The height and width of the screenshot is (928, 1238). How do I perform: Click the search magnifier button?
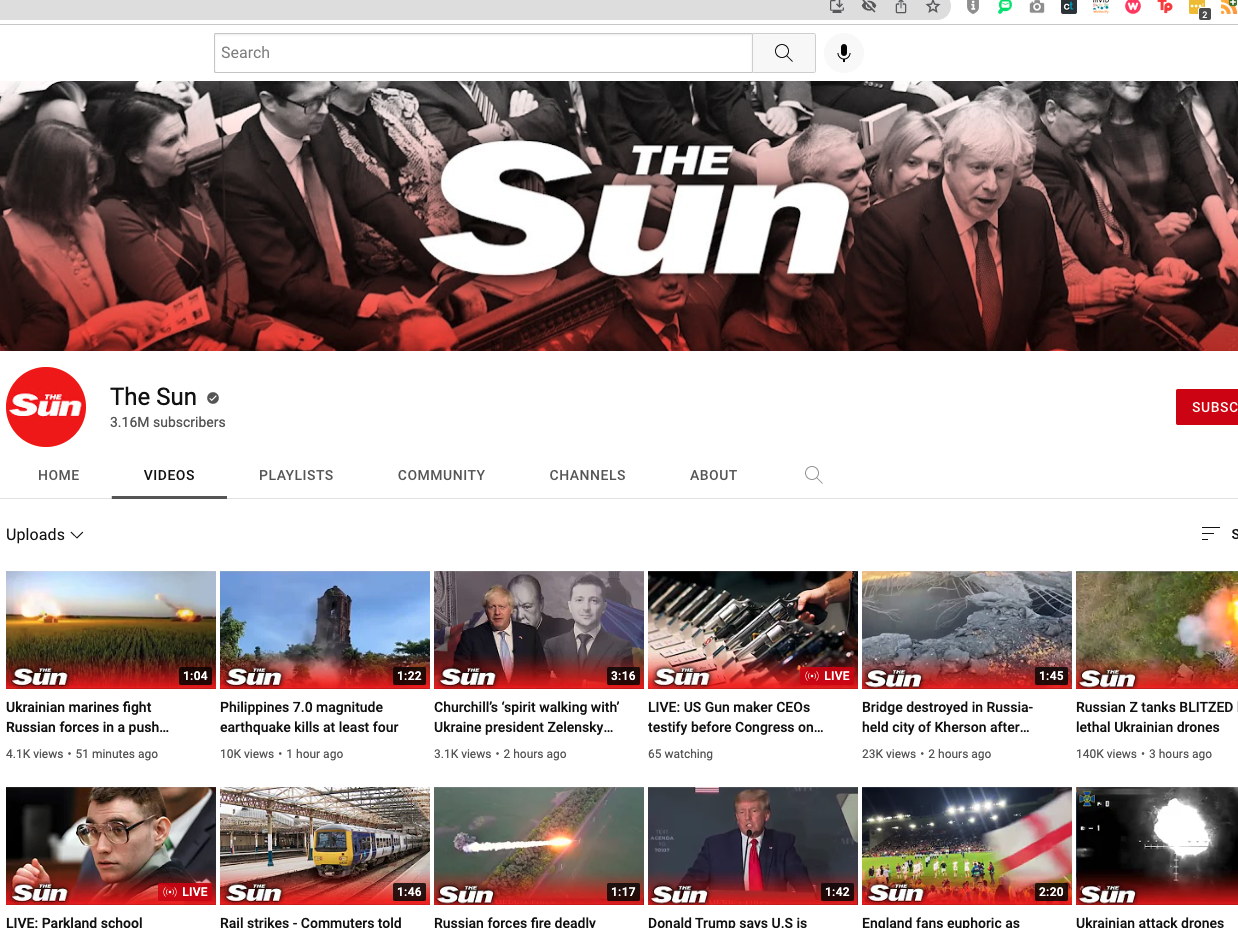[784, 53]
